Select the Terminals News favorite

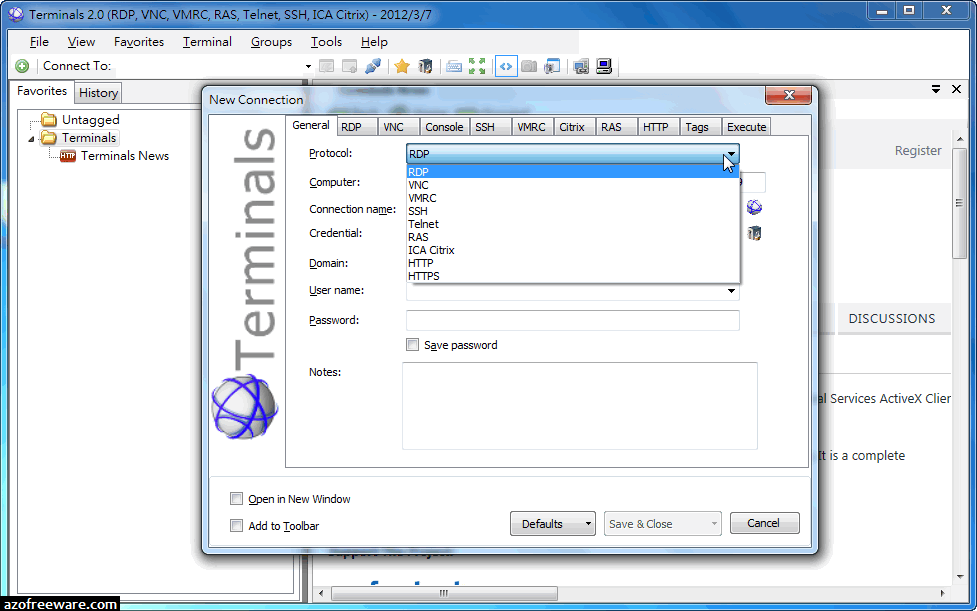(125, 156)
